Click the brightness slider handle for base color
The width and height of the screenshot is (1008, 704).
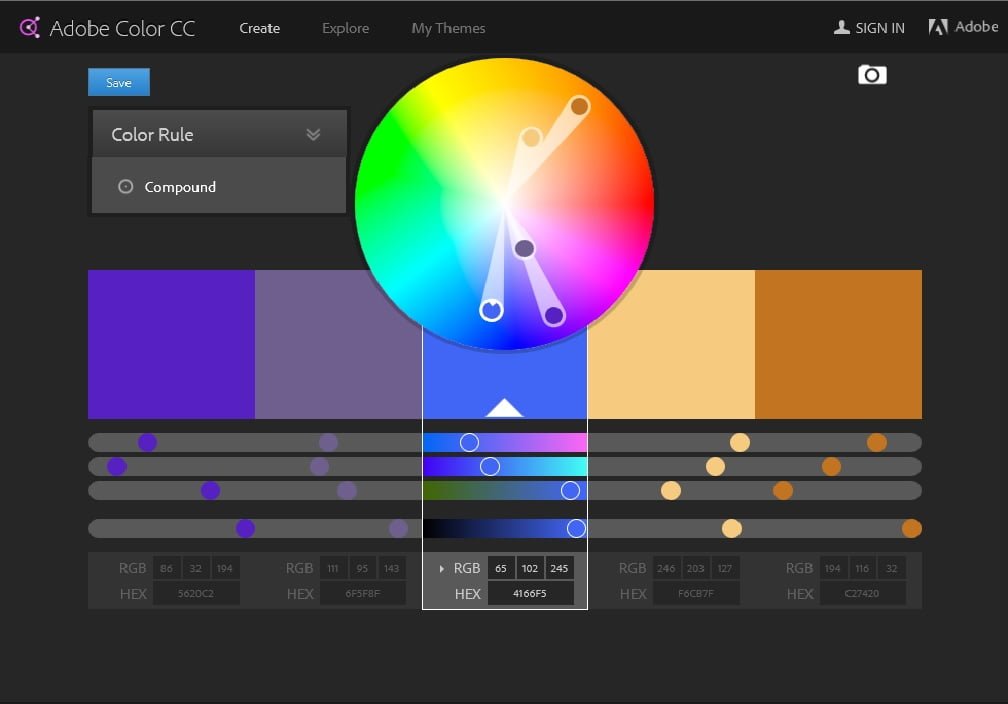coord(576,528)
